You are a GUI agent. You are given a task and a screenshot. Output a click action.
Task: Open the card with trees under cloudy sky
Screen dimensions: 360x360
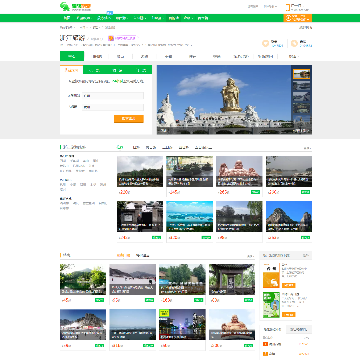point(140,171)
